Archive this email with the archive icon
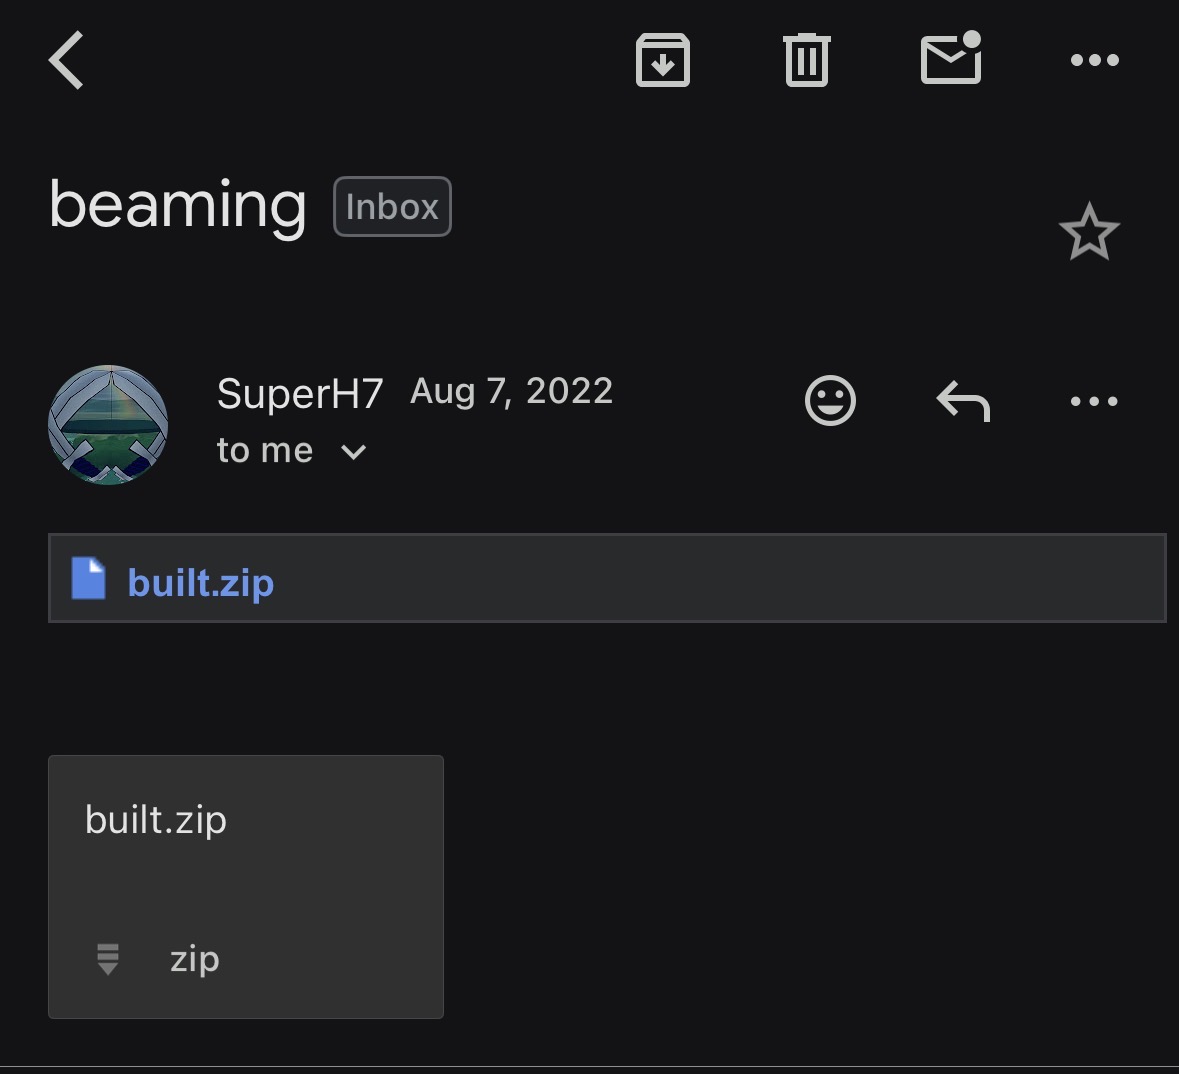This screenshot has width=1179, height=1074. pyautogui.click(x=662, y=60)
